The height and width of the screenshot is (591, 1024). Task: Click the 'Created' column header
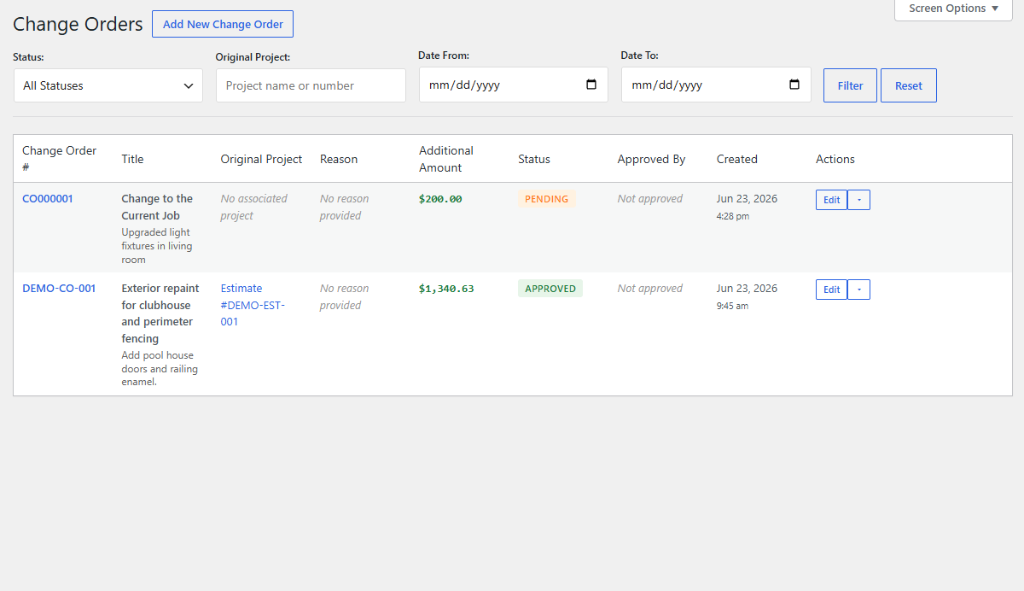point(737,159)
